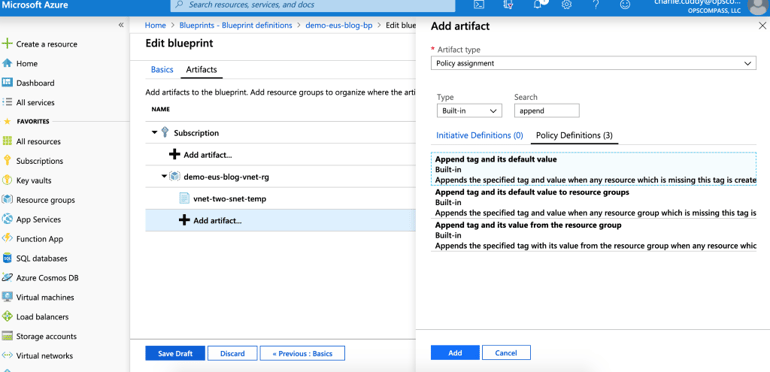Collapse demo-eus-blog-vnet-rg tree node
770x372 pixels.
[x=165, y=177]
